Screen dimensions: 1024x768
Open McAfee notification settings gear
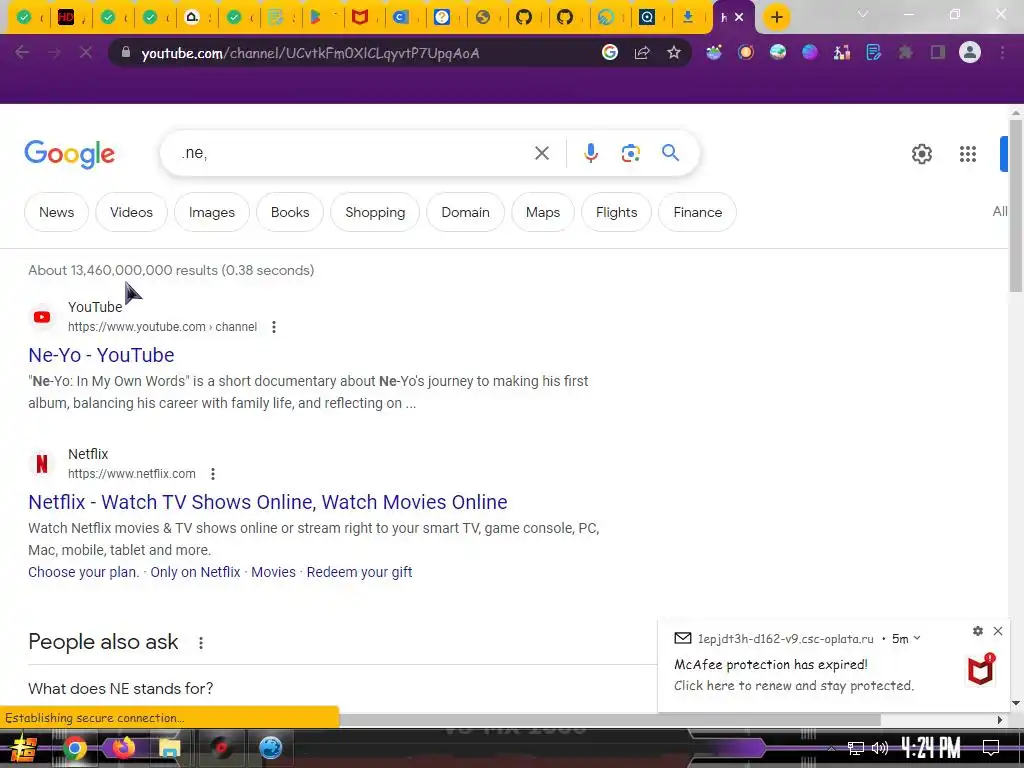pyautogui.click(x=978, y=631)
